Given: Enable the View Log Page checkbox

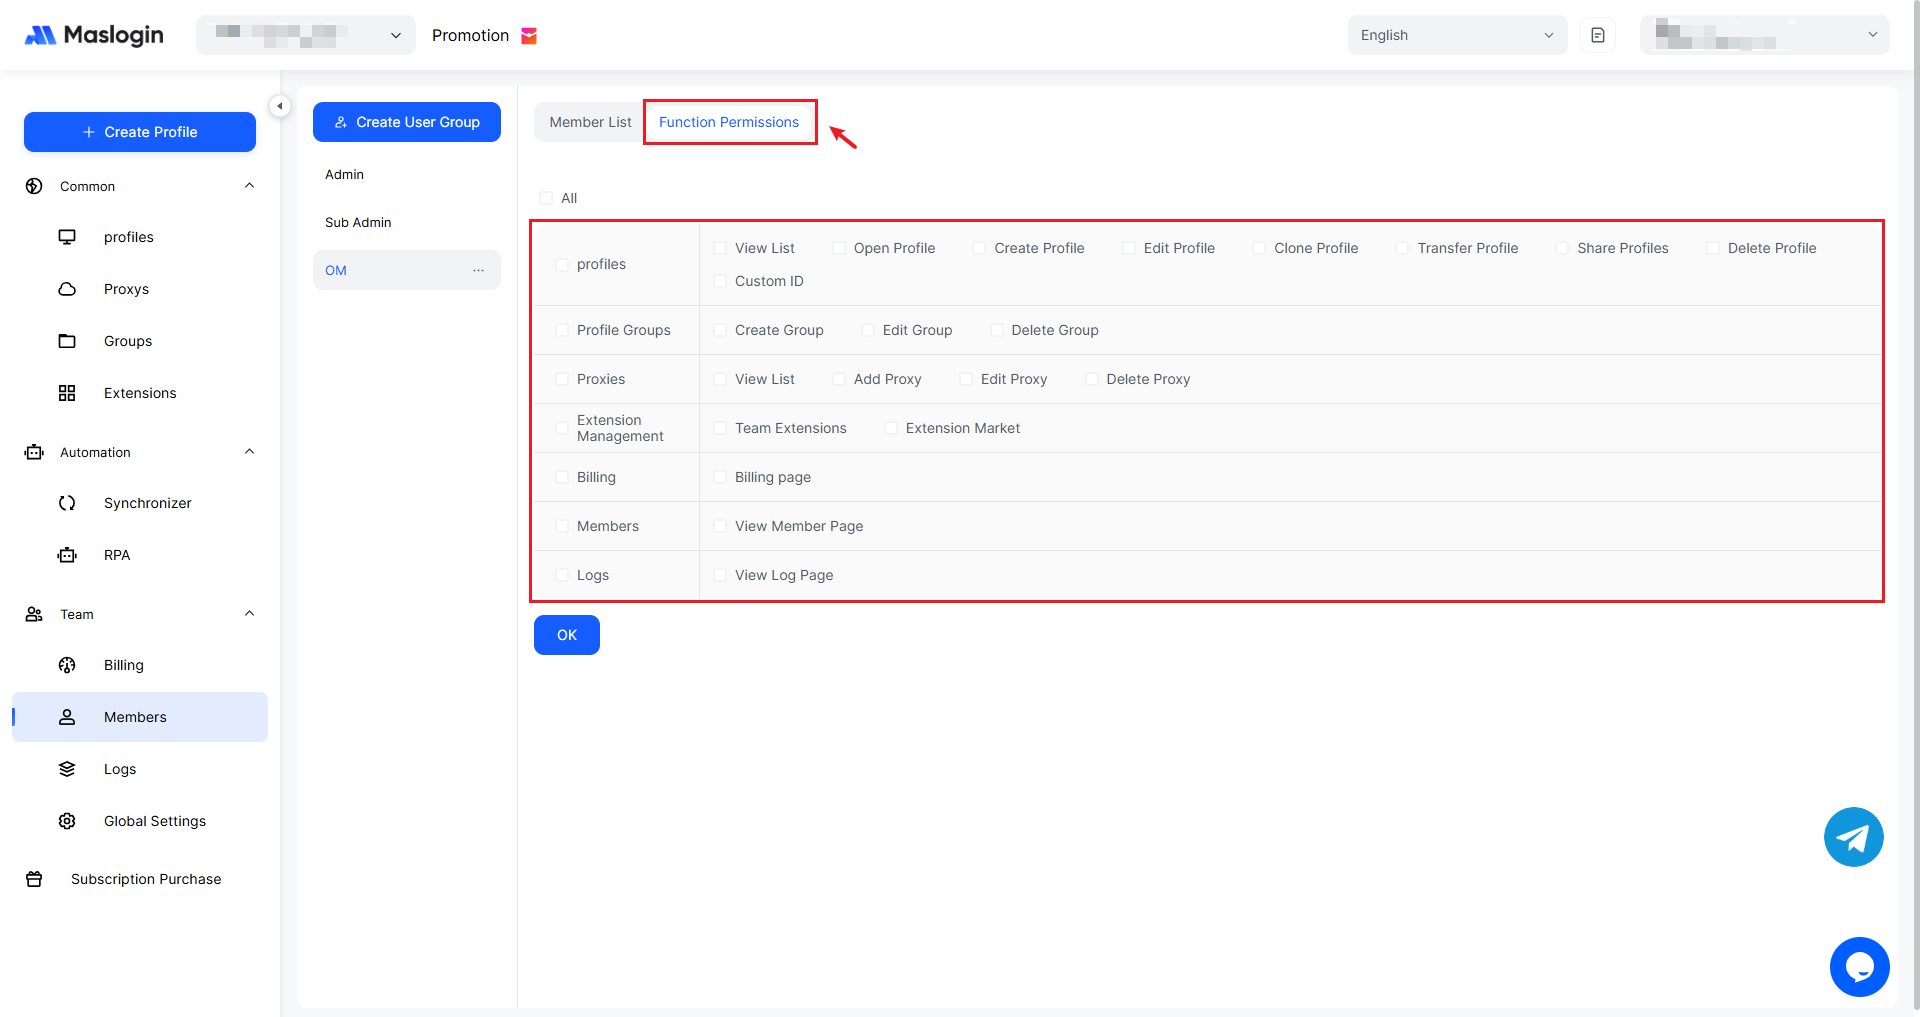Looking at the screenshot, I should point(720,575).
